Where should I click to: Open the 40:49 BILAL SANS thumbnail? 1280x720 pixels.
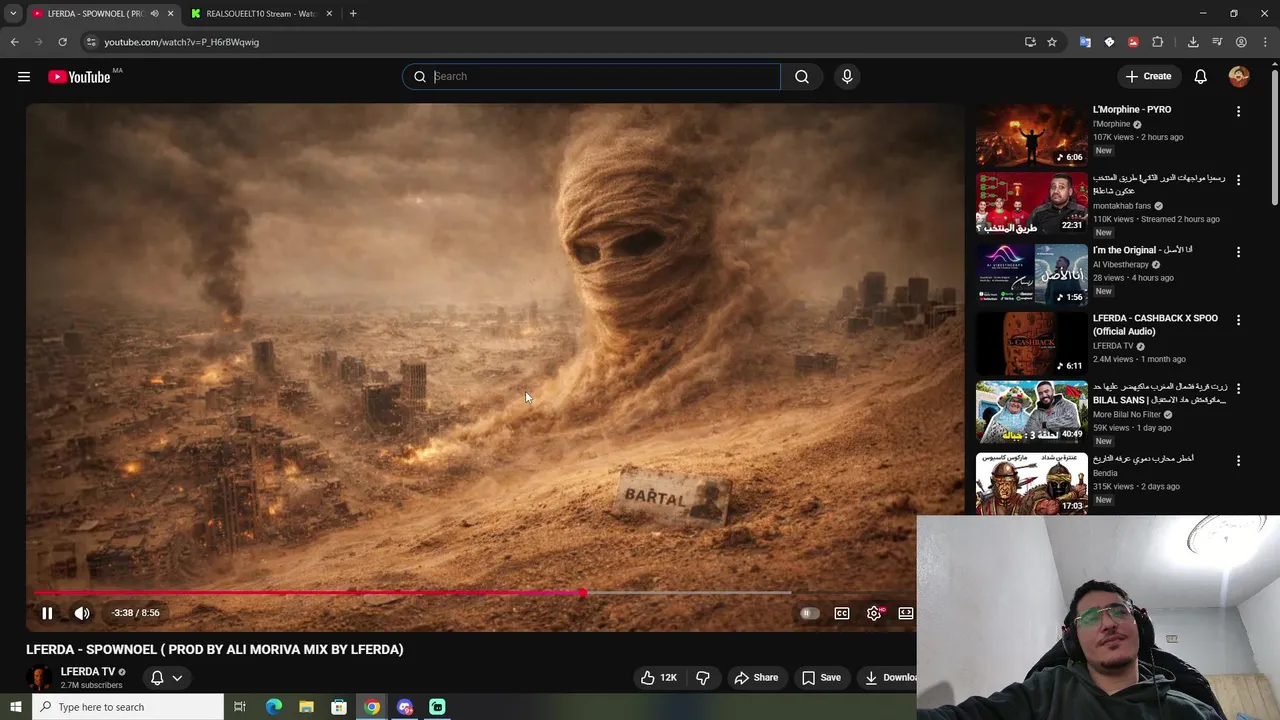[x=1031, y=412]
